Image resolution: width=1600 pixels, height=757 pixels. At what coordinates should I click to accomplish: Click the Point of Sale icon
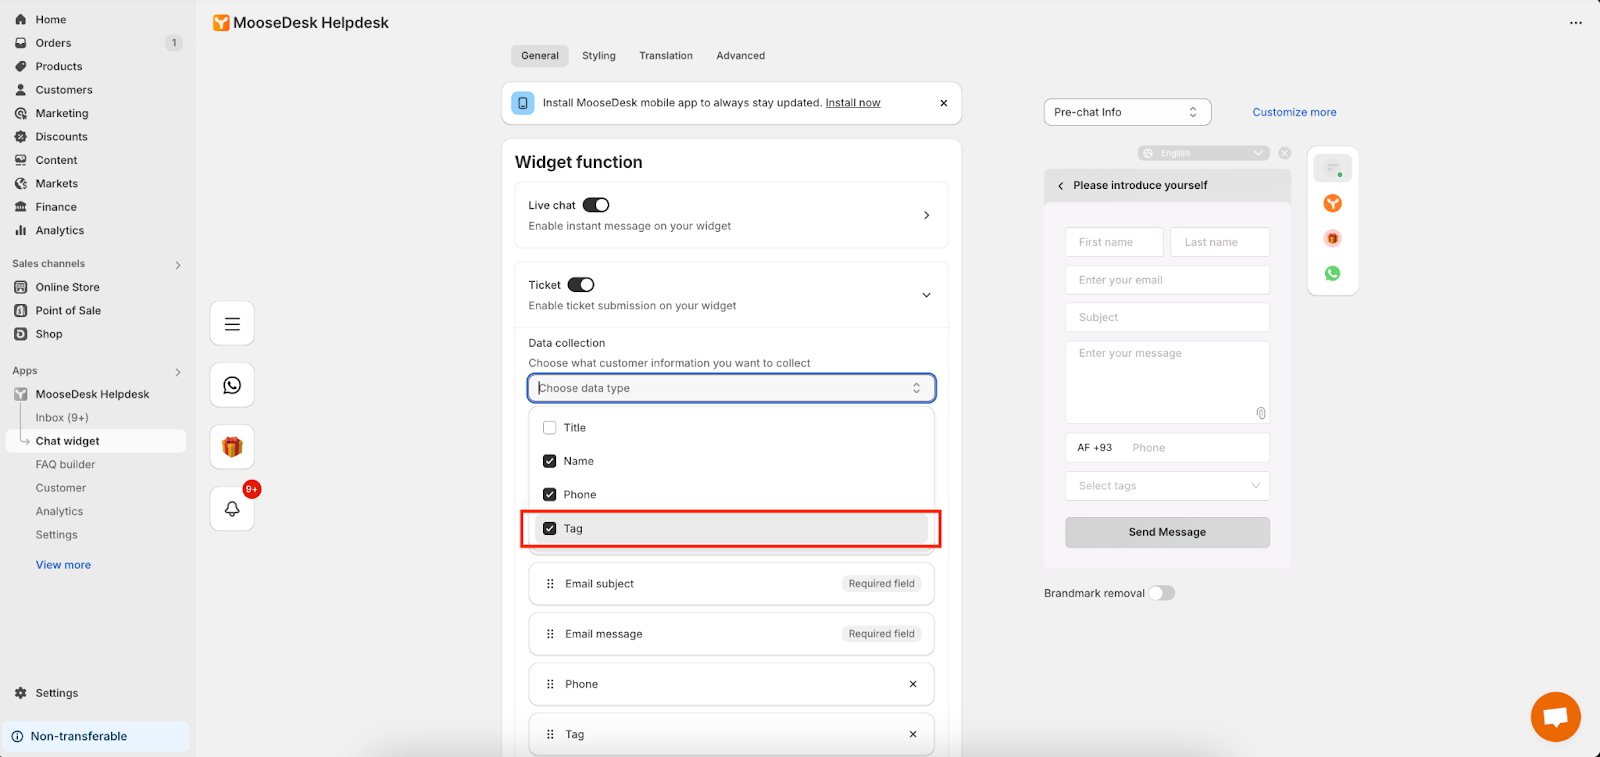pos(21,311)
